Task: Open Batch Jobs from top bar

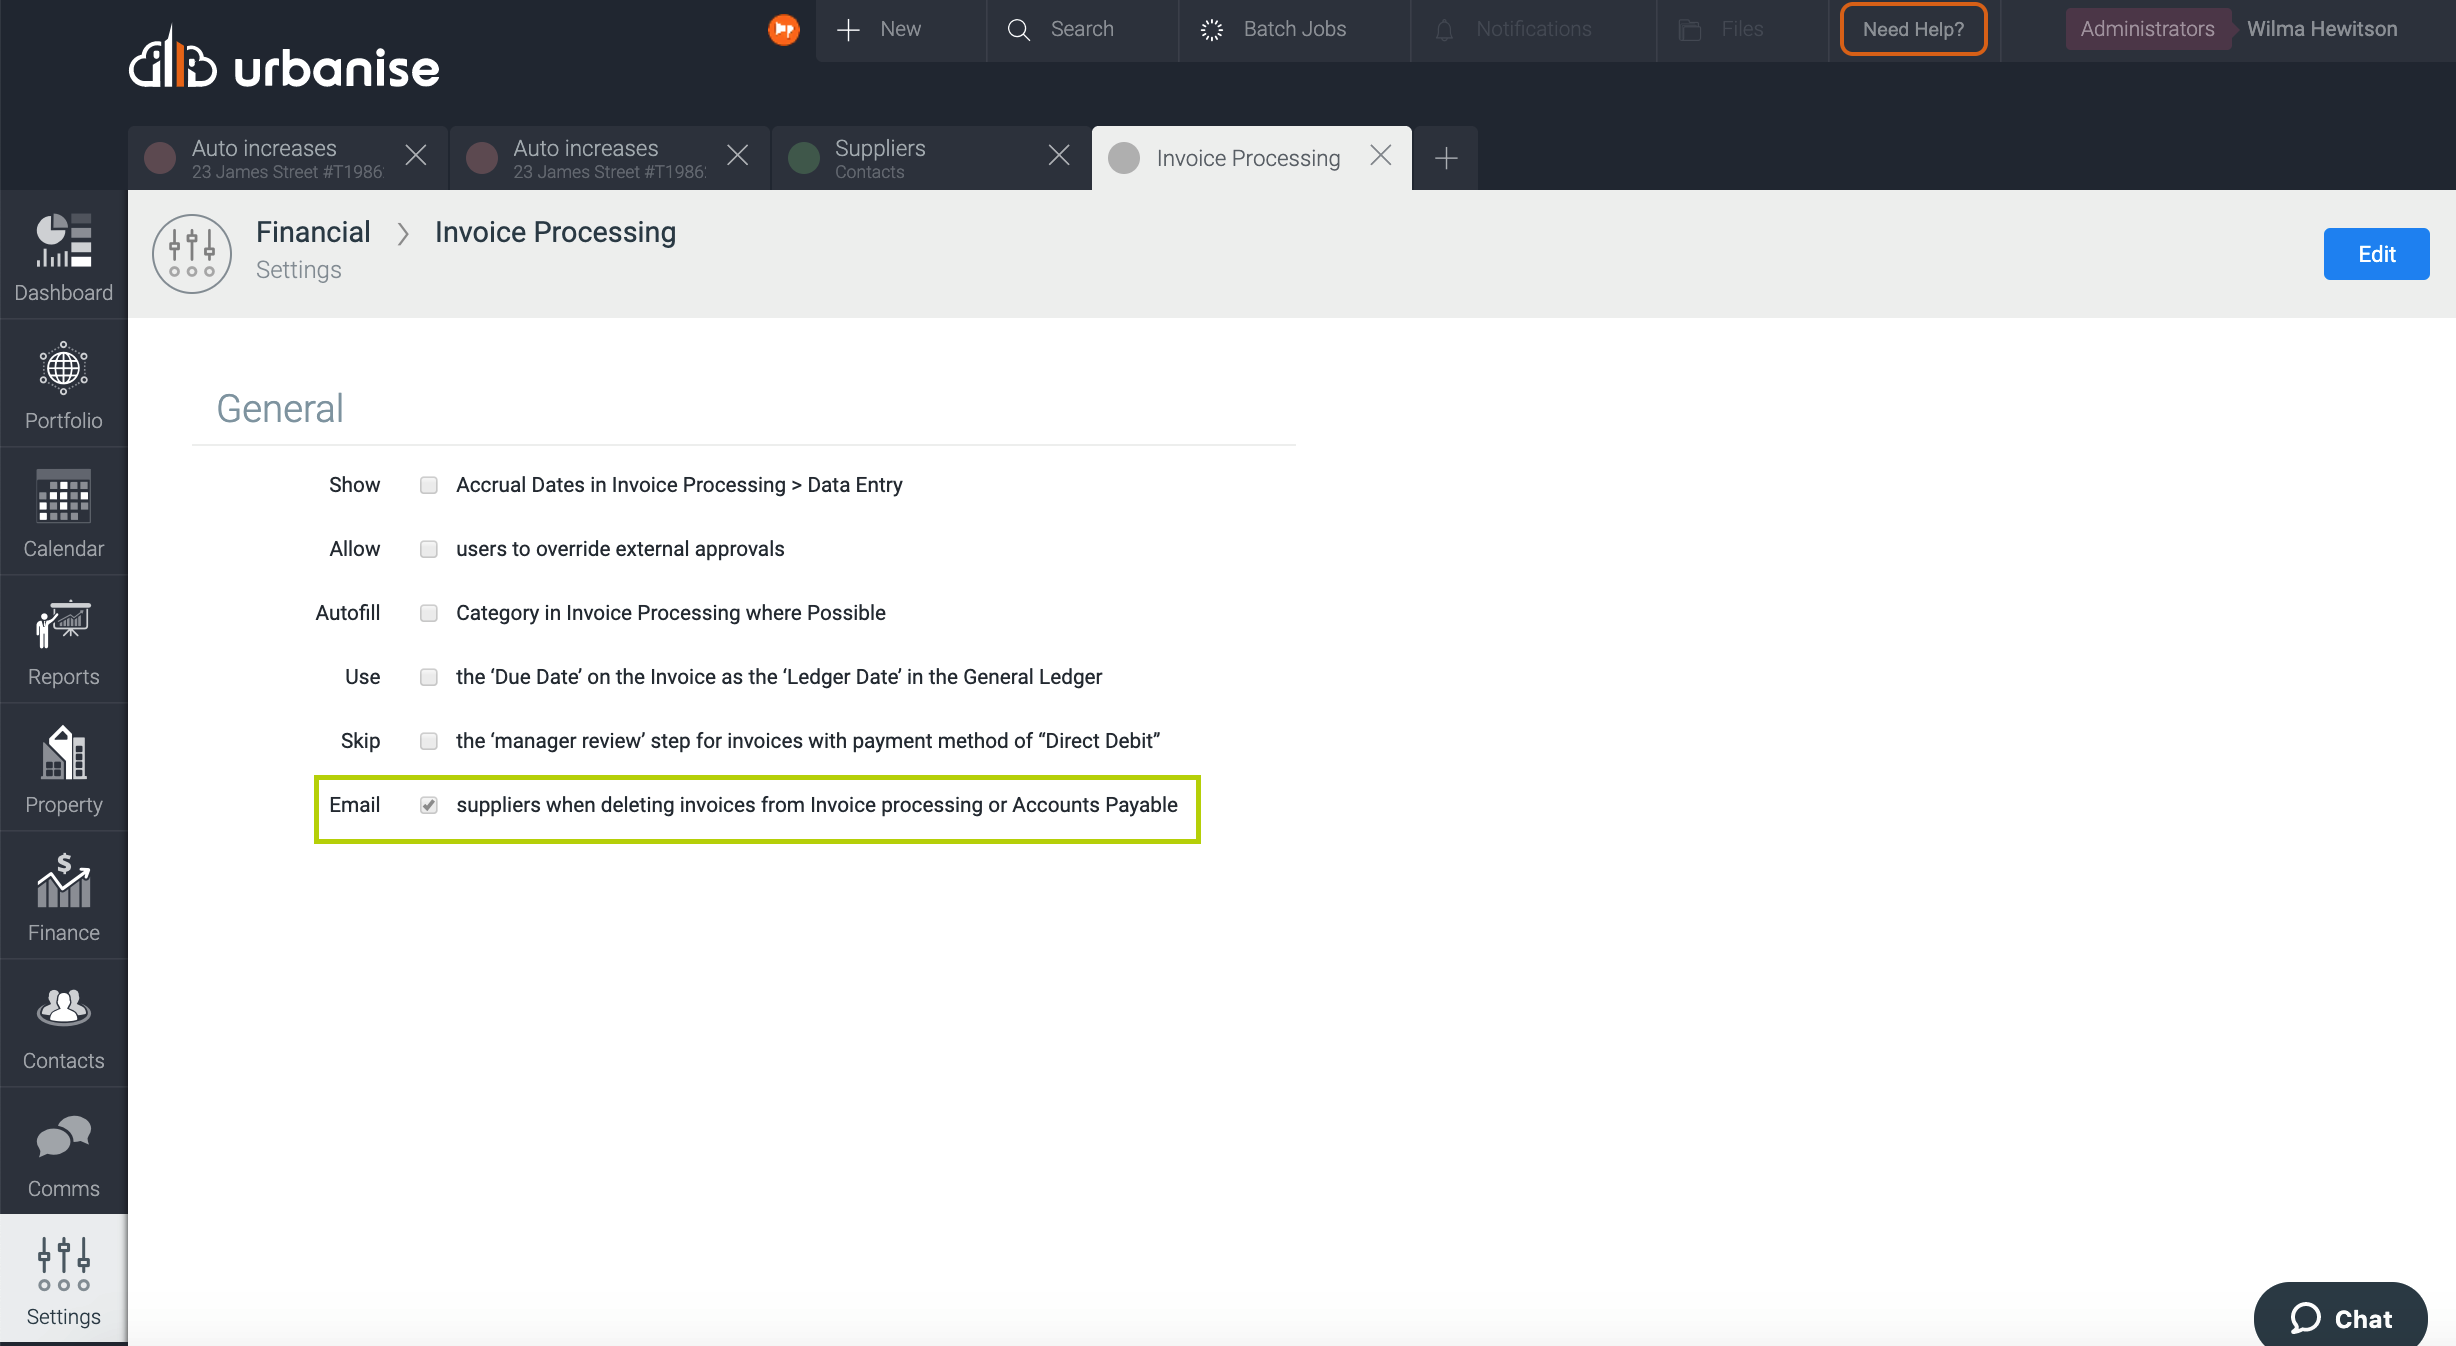Action: [x=1275, y=29]
